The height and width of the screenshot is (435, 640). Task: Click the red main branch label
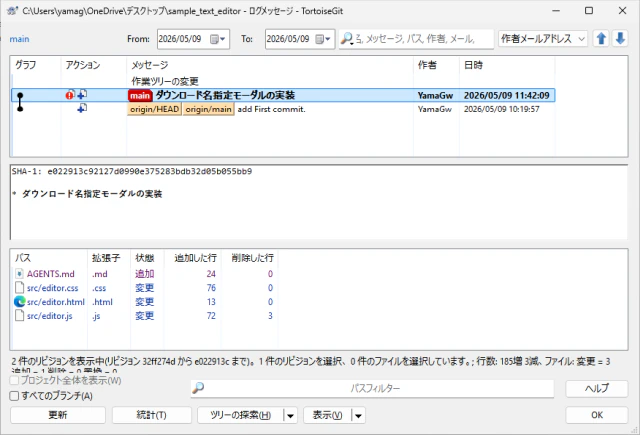140,95
